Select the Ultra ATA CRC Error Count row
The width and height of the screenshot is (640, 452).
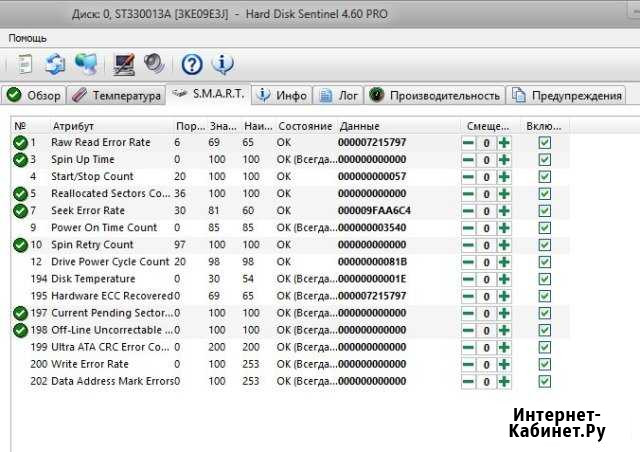pyautogui.click(x=291, y=347)
